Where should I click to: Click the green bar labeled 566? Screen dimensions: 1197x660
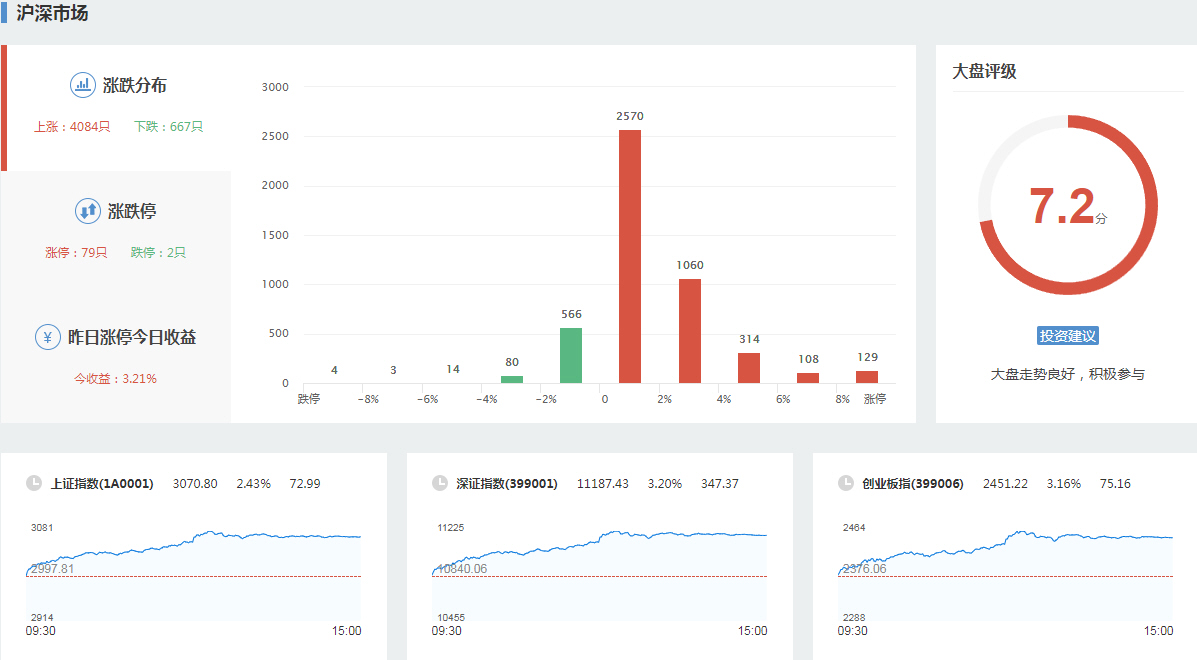tap(570, 355)
